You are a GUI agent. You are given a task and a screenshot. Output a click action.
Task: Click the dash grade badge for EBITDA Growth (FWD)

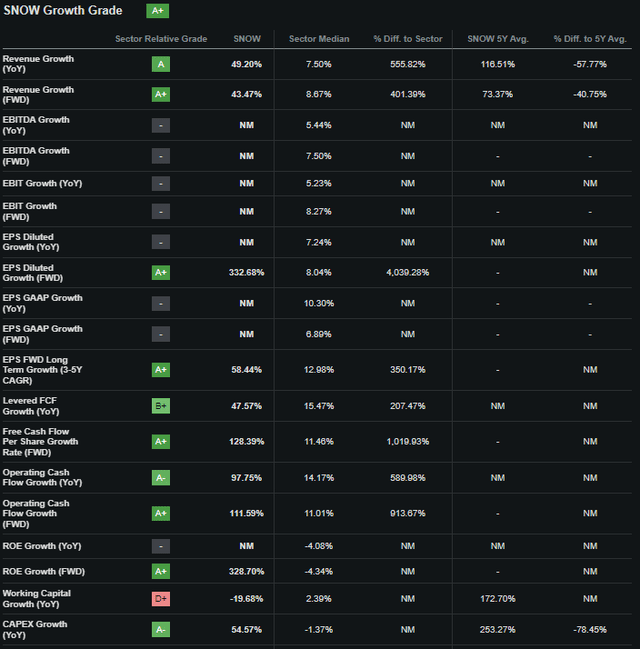(x=161, y=156)
